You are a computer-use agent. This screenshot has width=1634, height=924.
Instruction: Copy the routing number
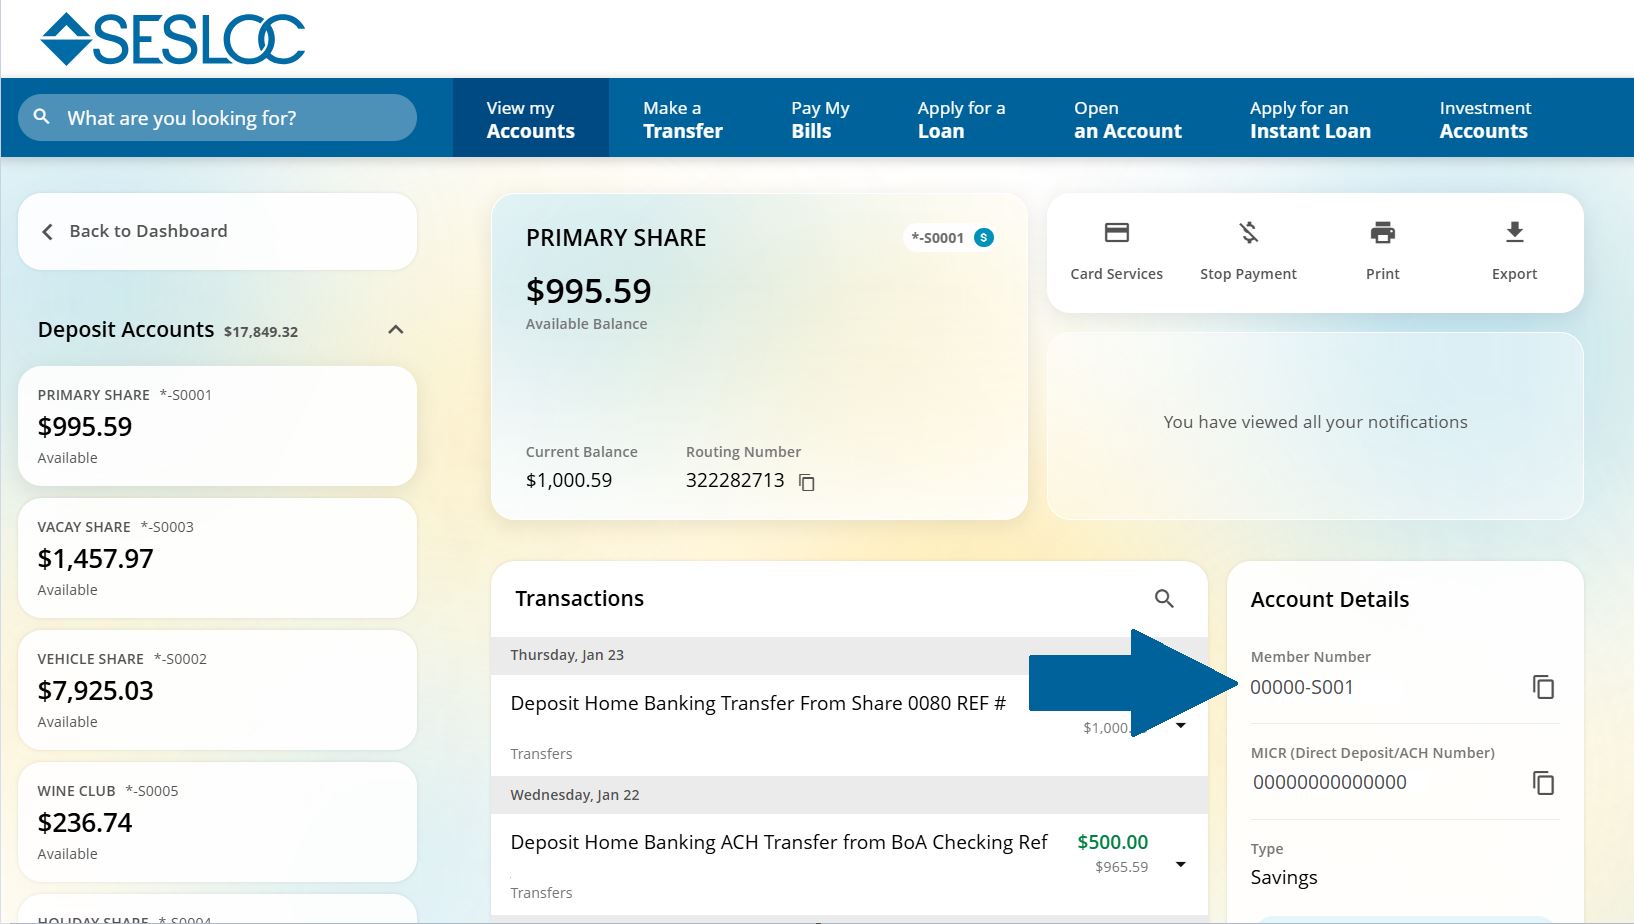pyautogui.click(x=808, y=483)
